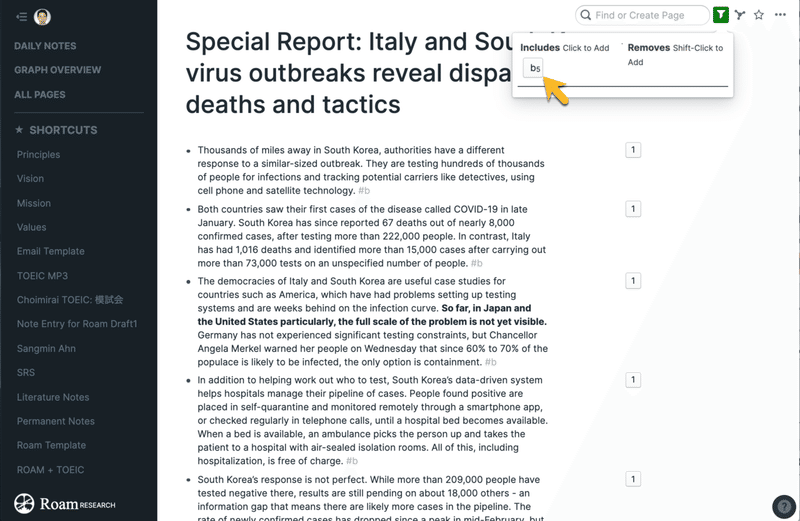Open #b tag after satellite technology
Viewport: 800px width, 521px height.
click(x=364, y=191)
